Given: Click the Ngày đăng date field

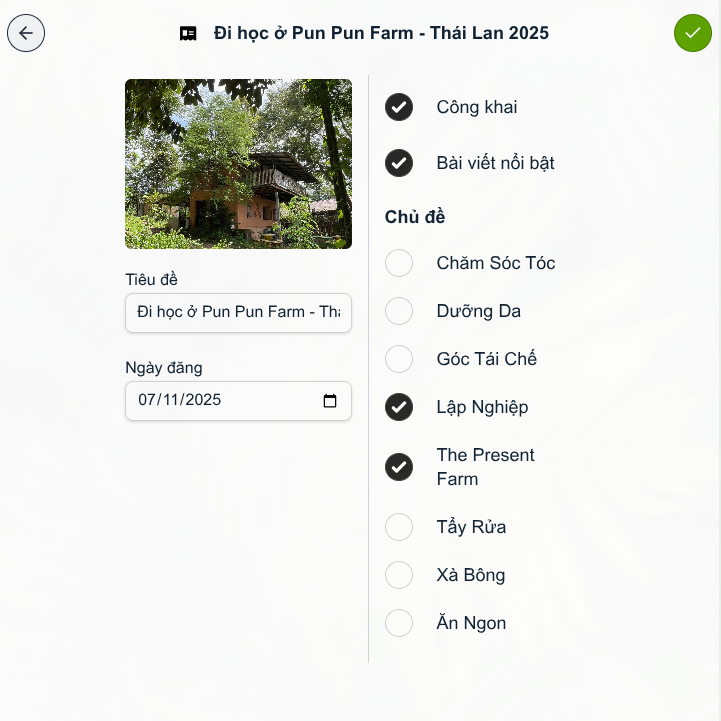Looking at the screenshot, I should (x=220, y=401).
